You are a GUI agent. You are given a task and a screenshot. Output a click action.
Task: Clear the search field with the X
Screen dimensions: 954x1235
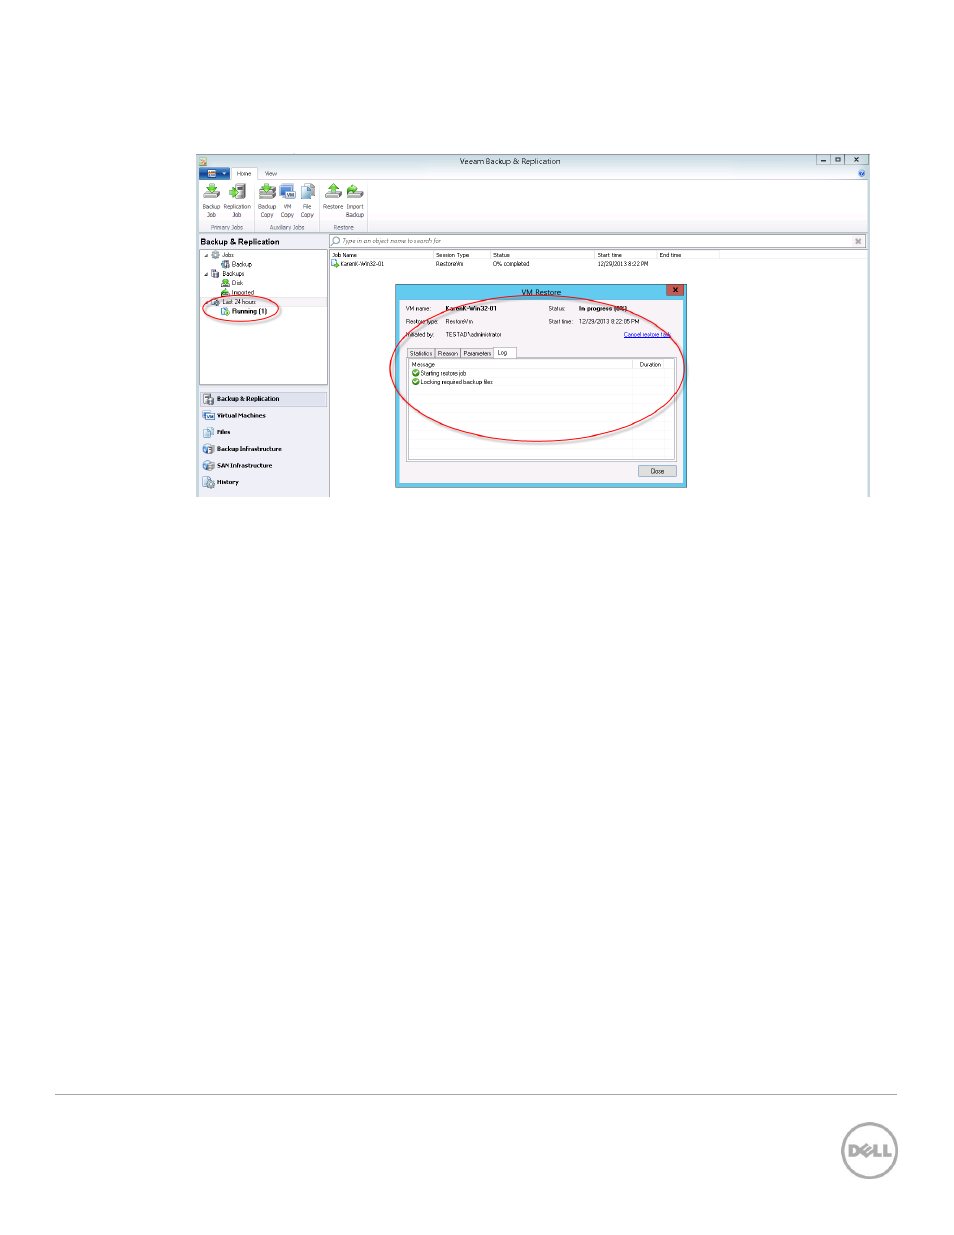(x=858, y=241)
